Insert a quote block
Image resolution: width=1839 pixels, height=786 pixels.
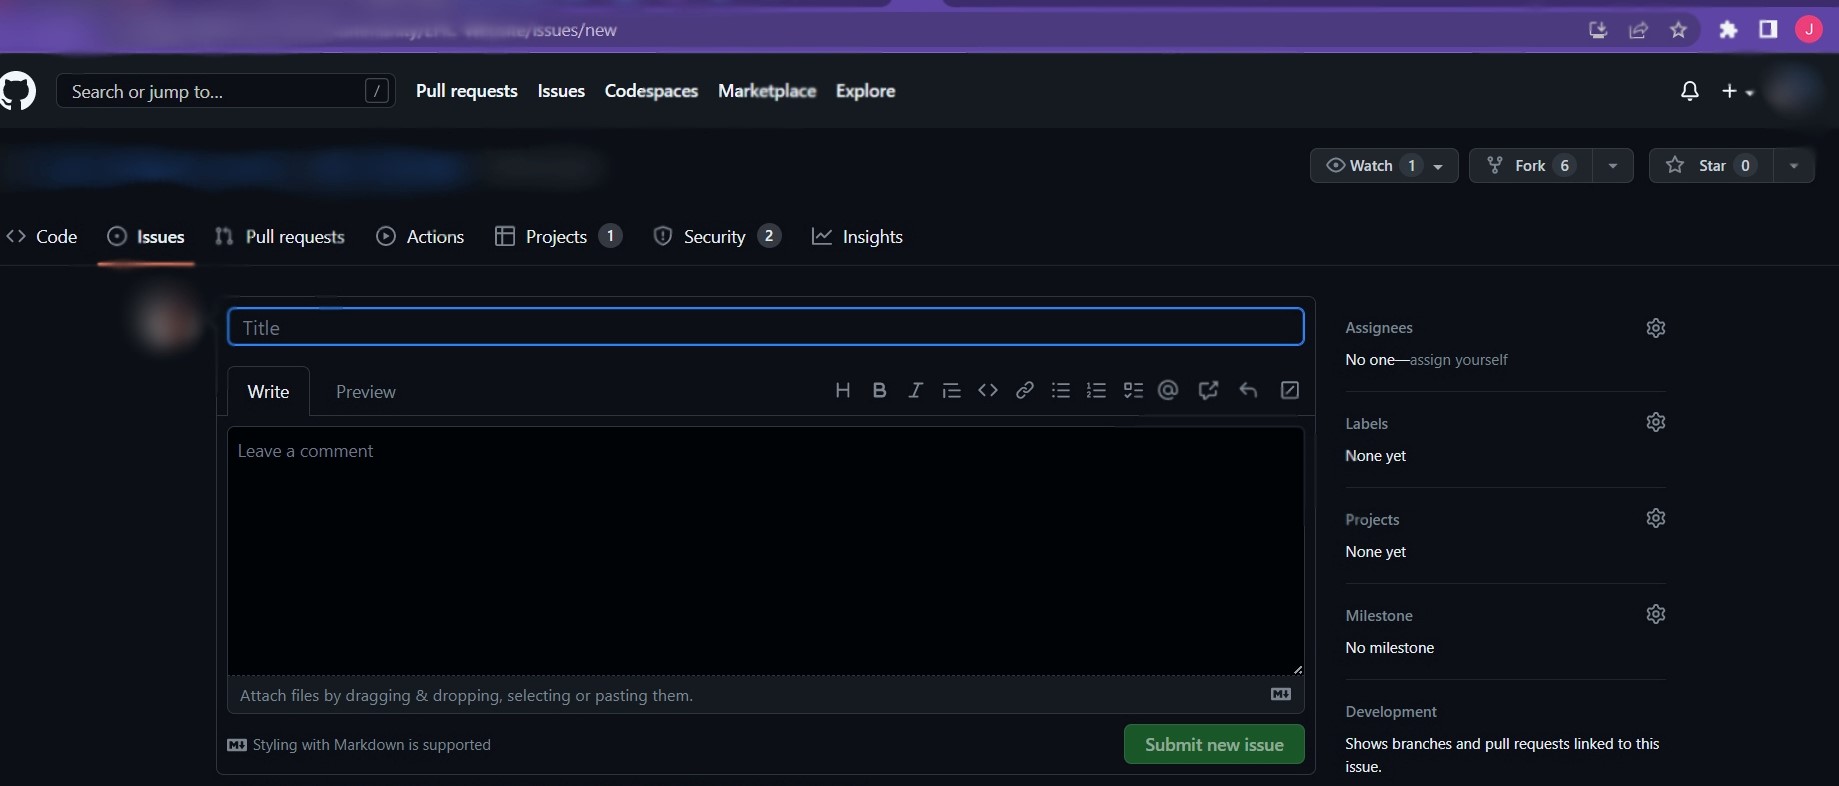click(951, 390)
